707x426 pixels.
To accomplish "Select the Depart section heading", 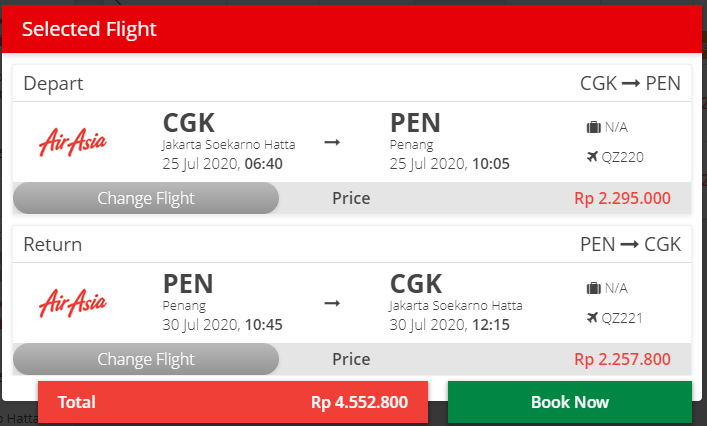I will pos(53,83).
